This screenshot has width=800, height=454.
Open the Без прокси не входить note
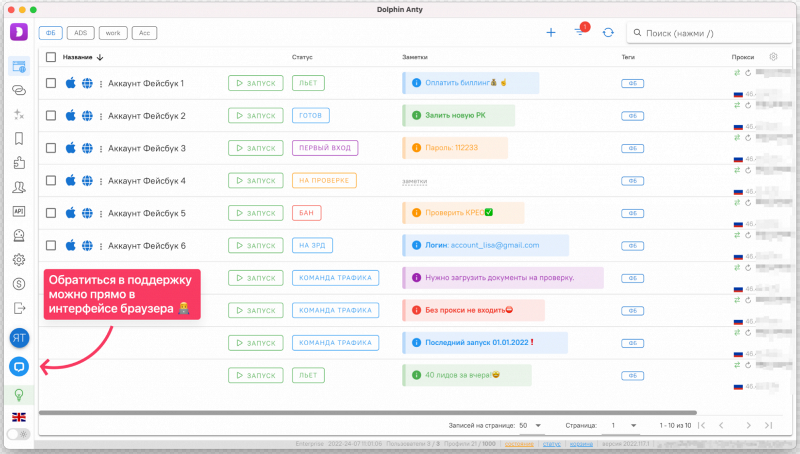[x=473, y=310]
